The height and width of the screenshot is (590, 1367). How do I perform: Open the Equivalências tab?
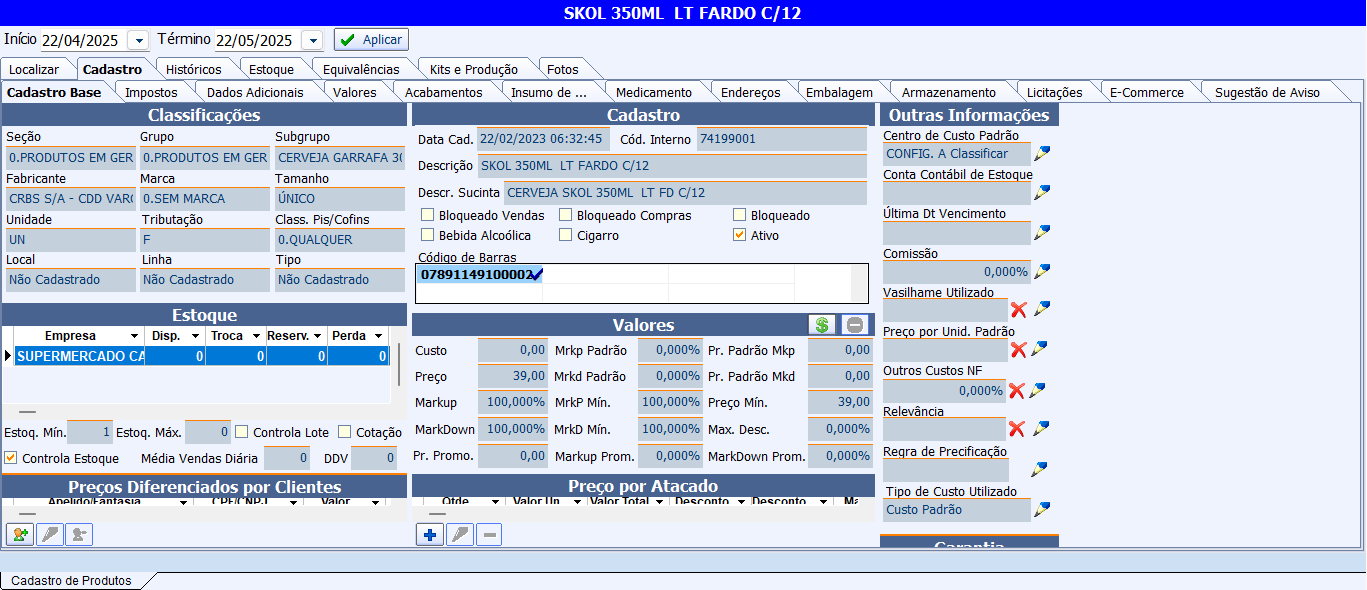tap(361, 69)
